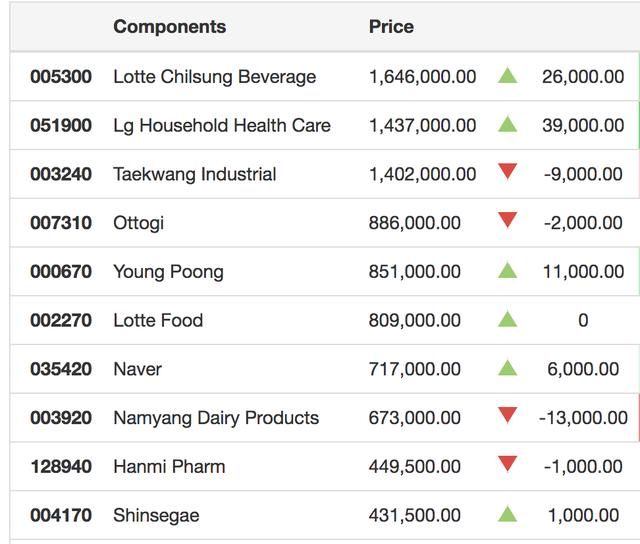Open Lotte Chilsung Beverage stock link

tap(214, 77)
